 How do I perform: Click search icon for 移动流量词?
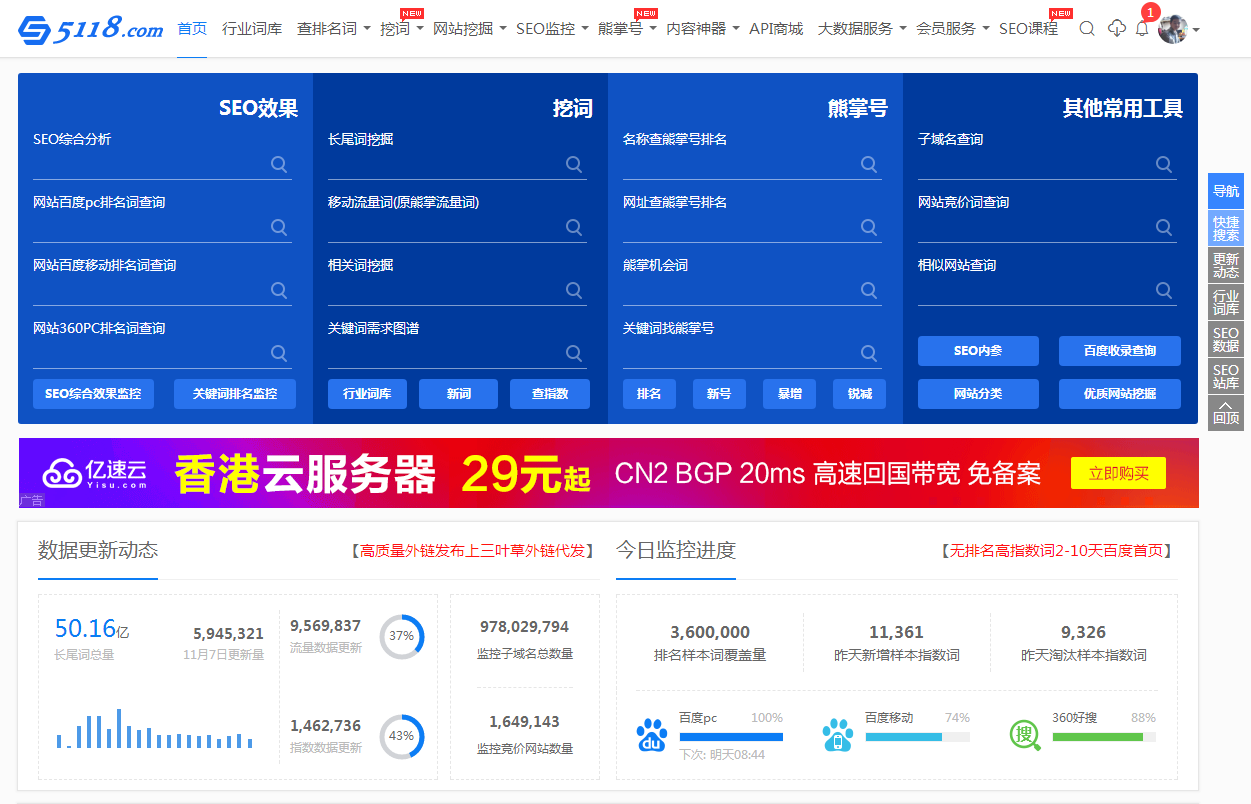[x=574, y=227]
